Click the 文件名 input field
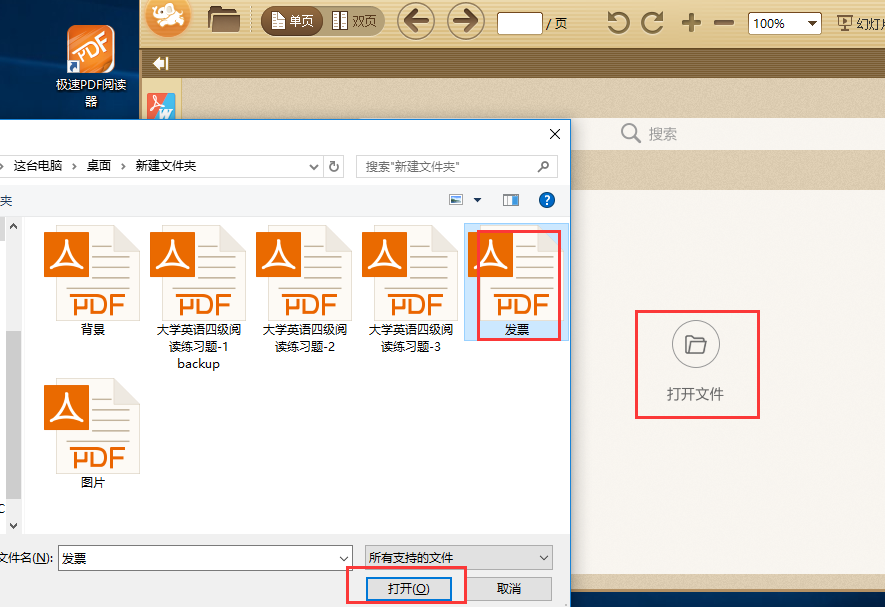885x607 pixels. point(205,558)
